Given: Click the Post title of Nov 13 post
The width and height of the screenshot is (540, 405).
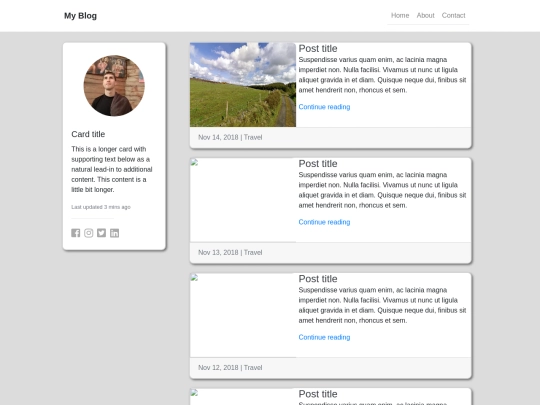Looking at the screenshot, I should click(318, 164).
